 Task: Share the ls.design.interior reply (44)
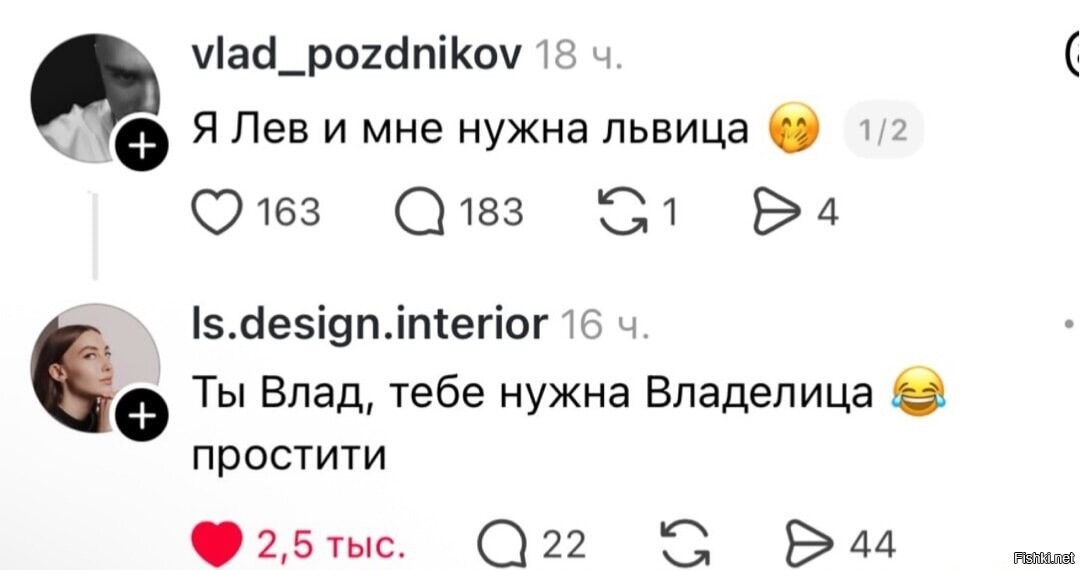click(x=808, y=545)
